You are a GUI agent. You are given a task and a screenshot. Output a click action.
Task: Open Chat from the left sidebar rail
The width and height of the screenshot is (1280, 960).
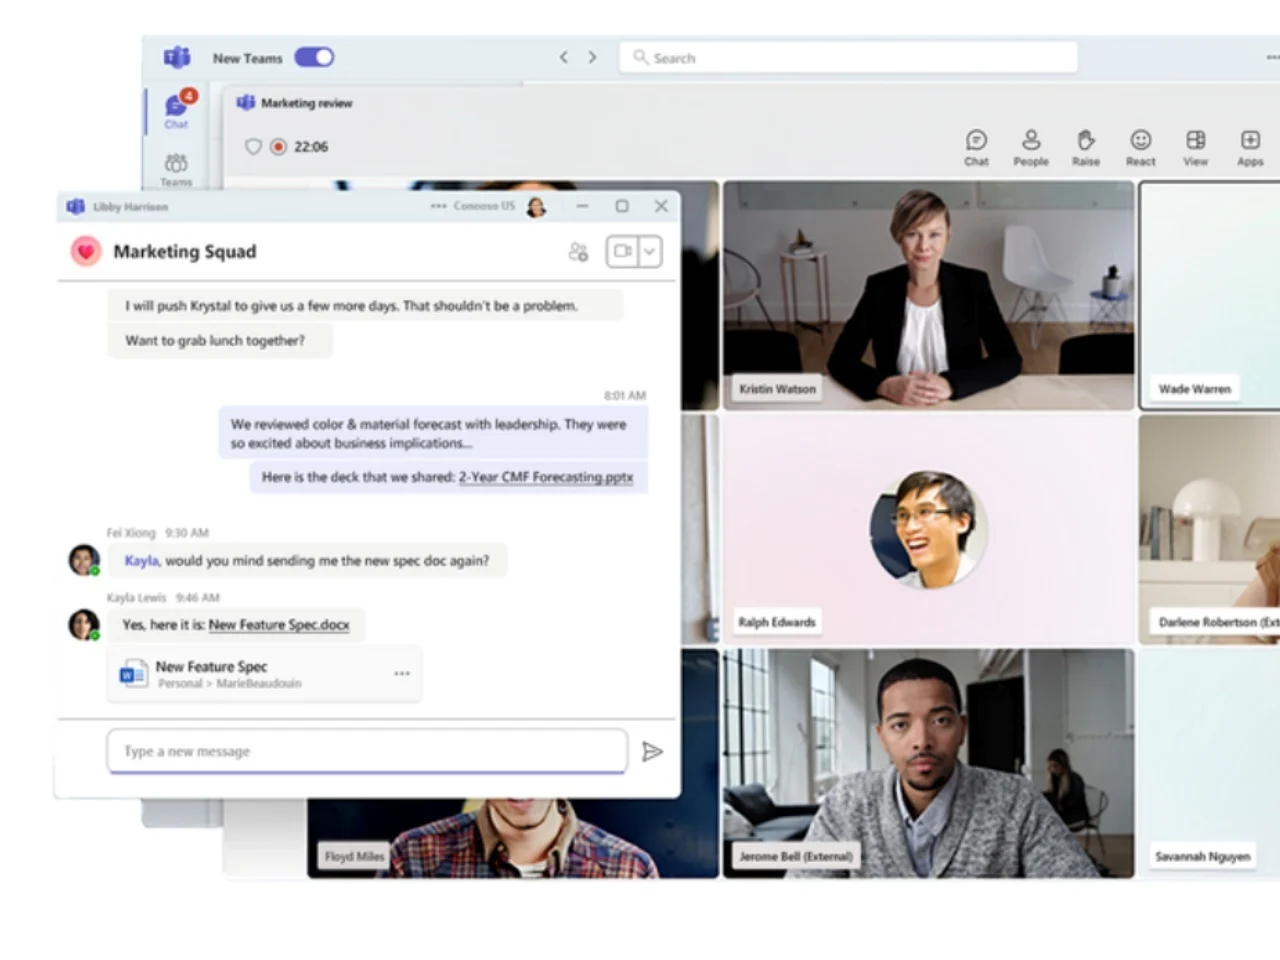[175, 110]
